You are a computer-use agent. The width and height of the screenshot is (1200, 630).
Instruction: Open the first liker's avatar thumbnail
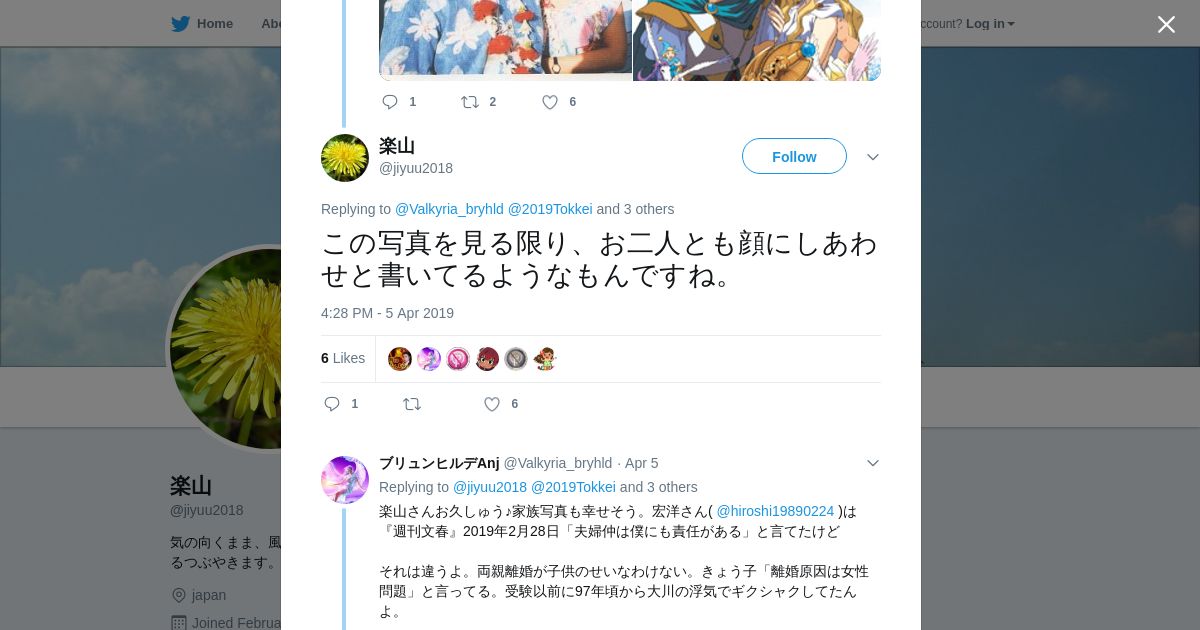point(400,359)
